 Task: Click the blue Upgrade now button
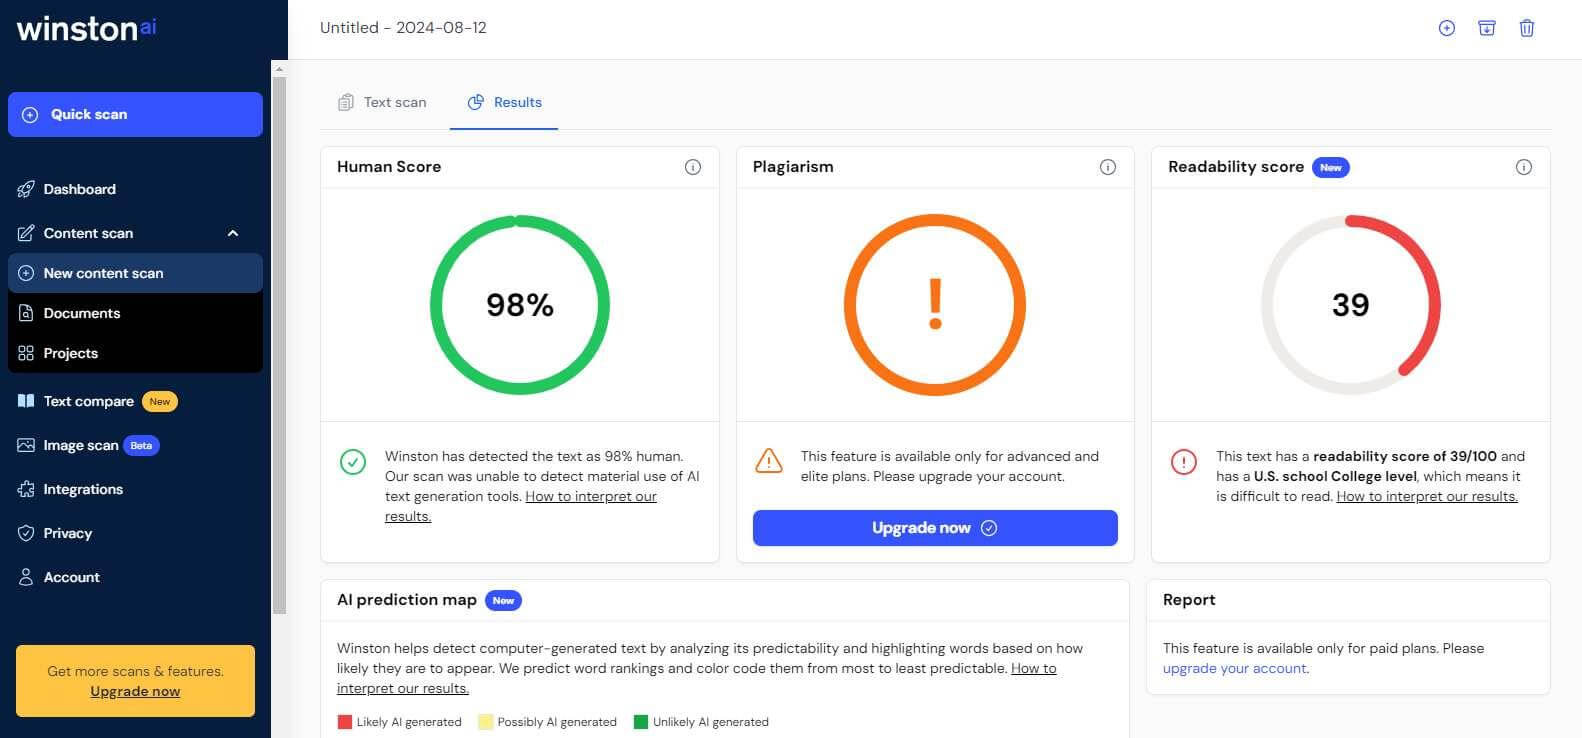pyautogui.click(x=935, y=528)
